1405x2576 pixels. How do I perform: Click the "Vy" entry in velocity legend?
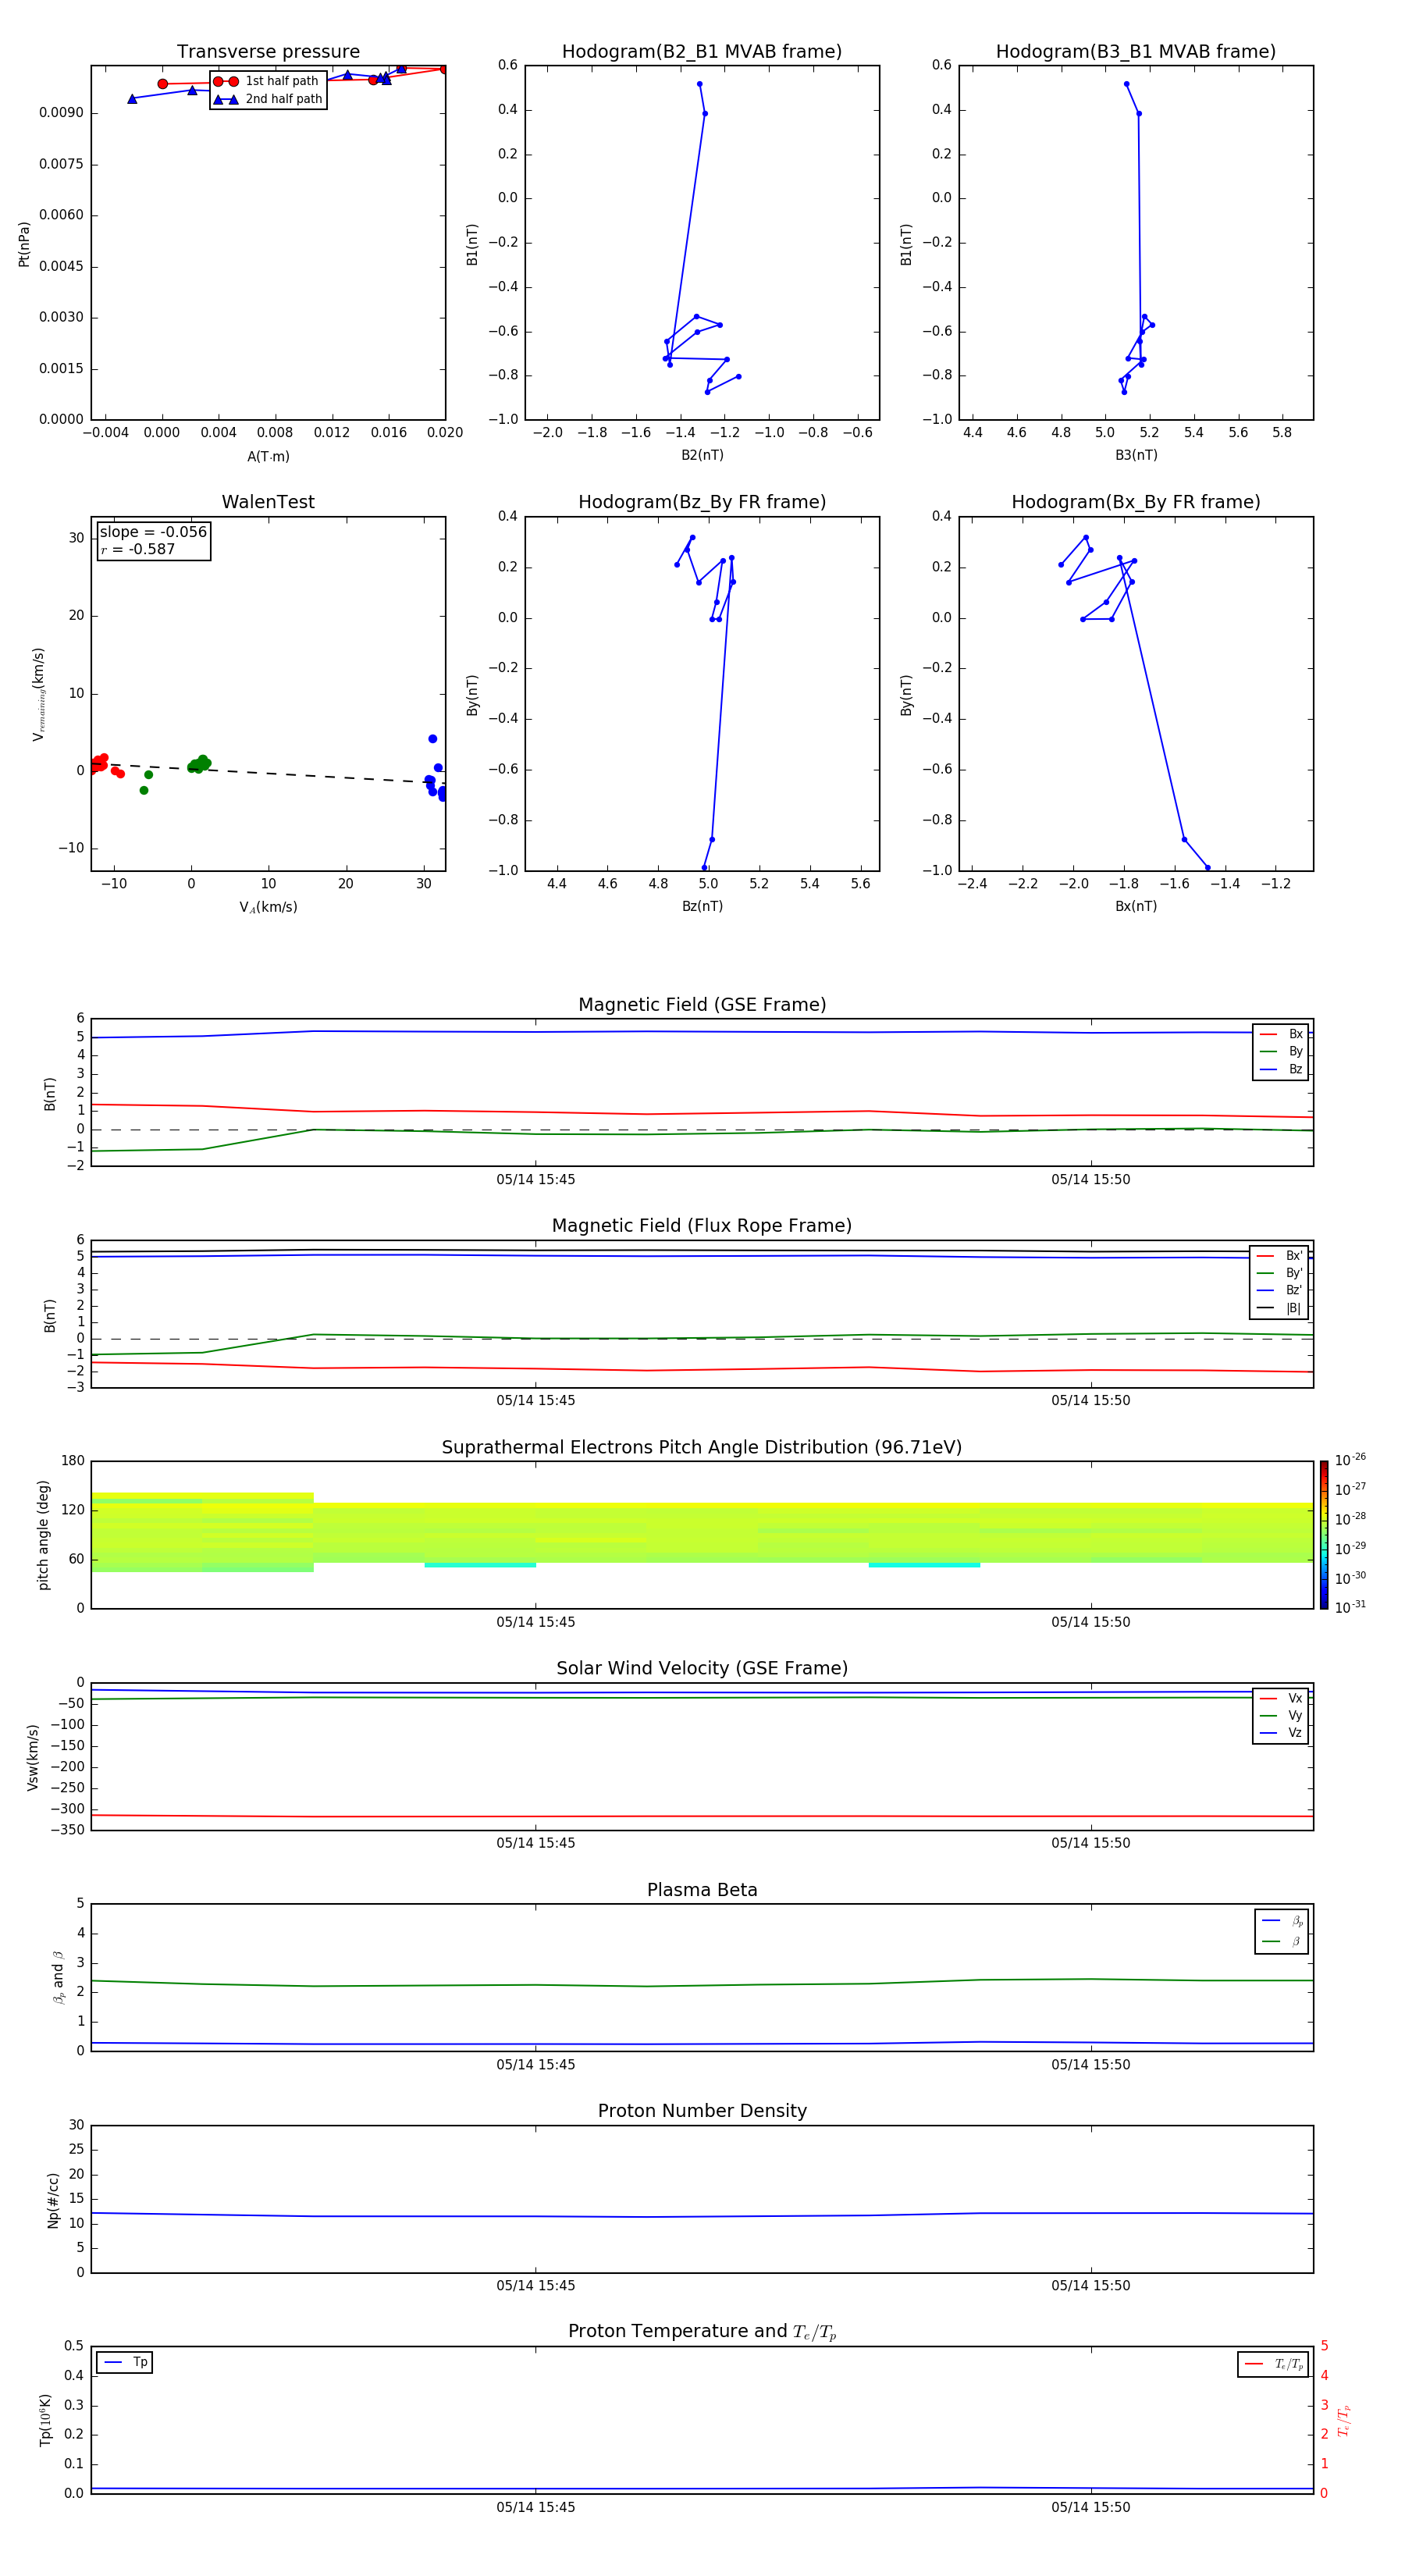pos(1281,1715)
